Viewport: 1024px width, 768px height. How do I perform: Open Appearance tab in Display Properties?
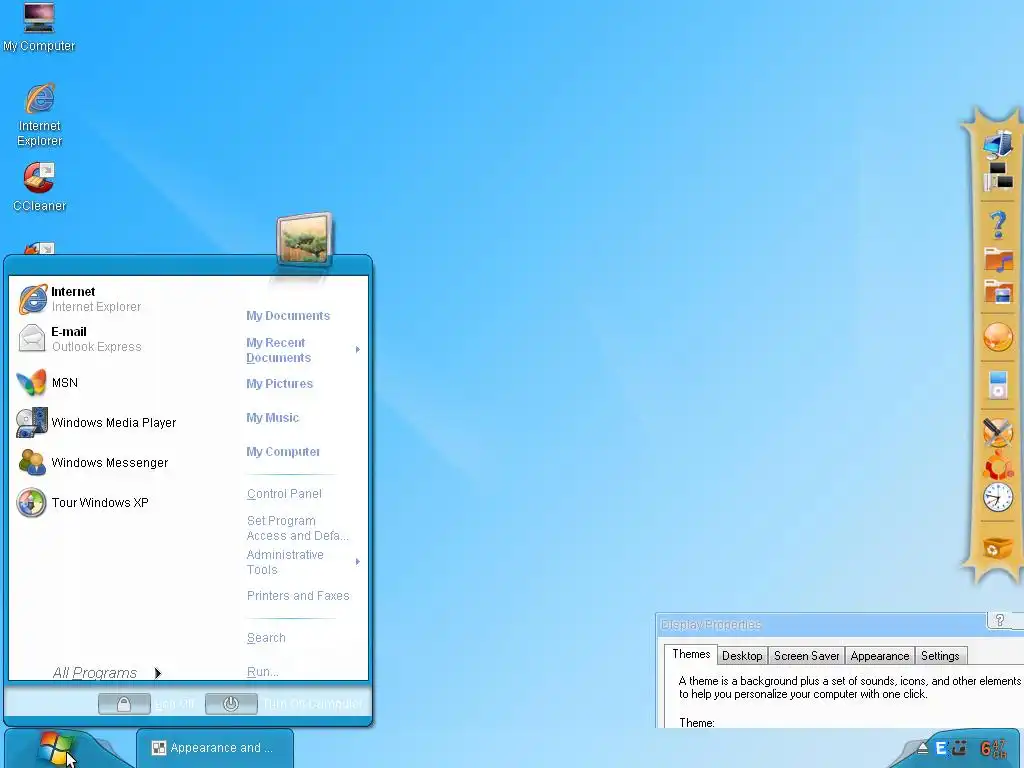pos(880,656)
